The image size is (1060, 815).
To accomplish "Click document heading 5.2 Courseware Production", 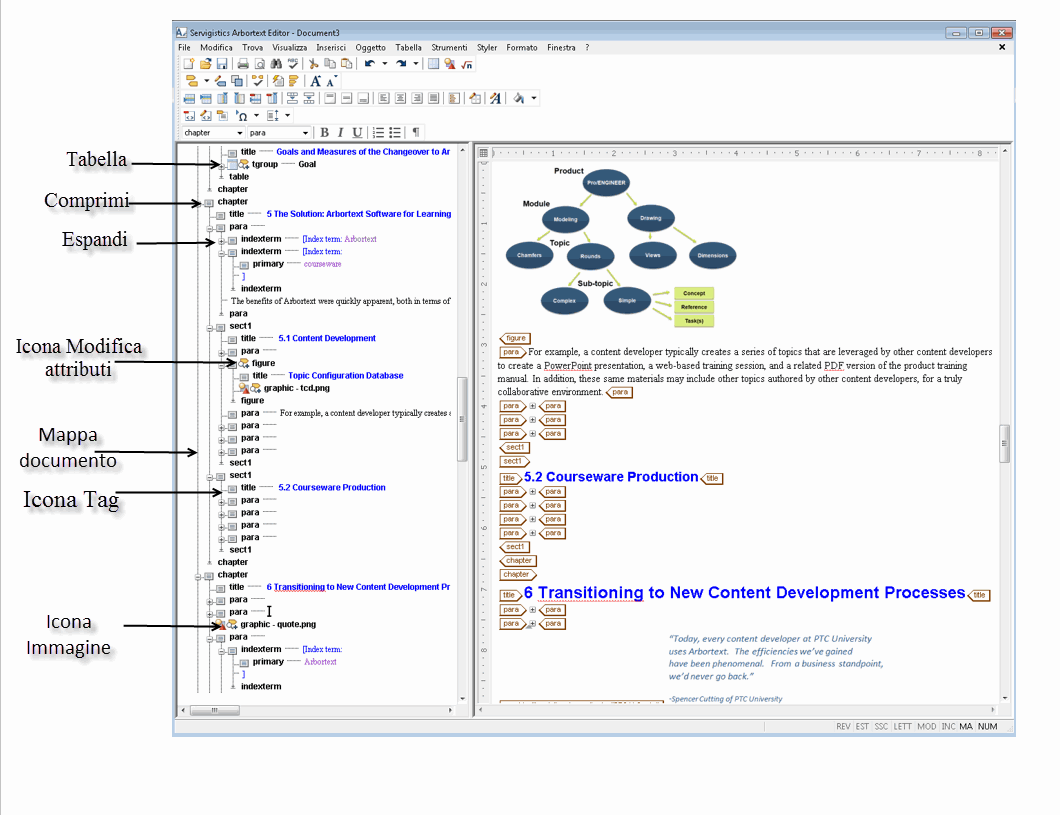I will pyautogui.click(x=611, y=477).
